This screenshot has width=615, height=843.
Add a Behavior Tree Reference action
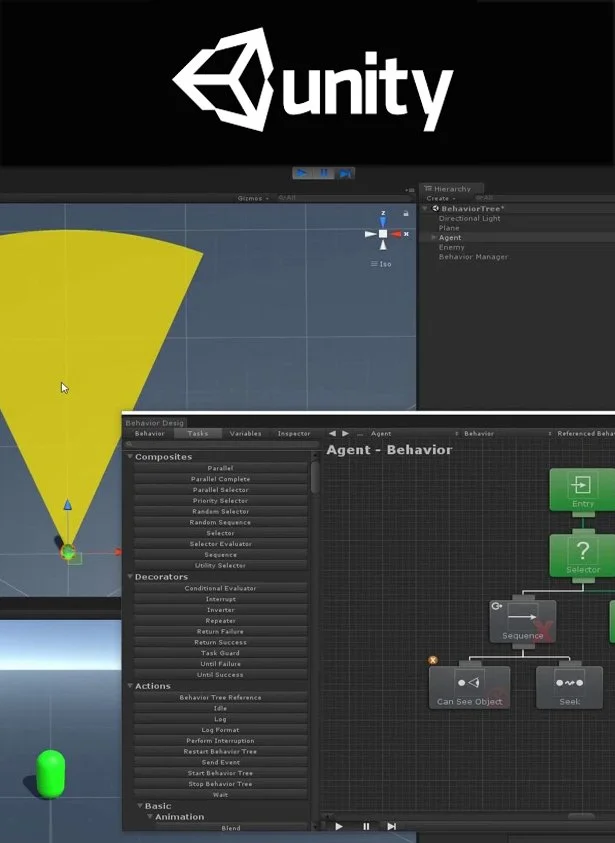pos(220,697)
